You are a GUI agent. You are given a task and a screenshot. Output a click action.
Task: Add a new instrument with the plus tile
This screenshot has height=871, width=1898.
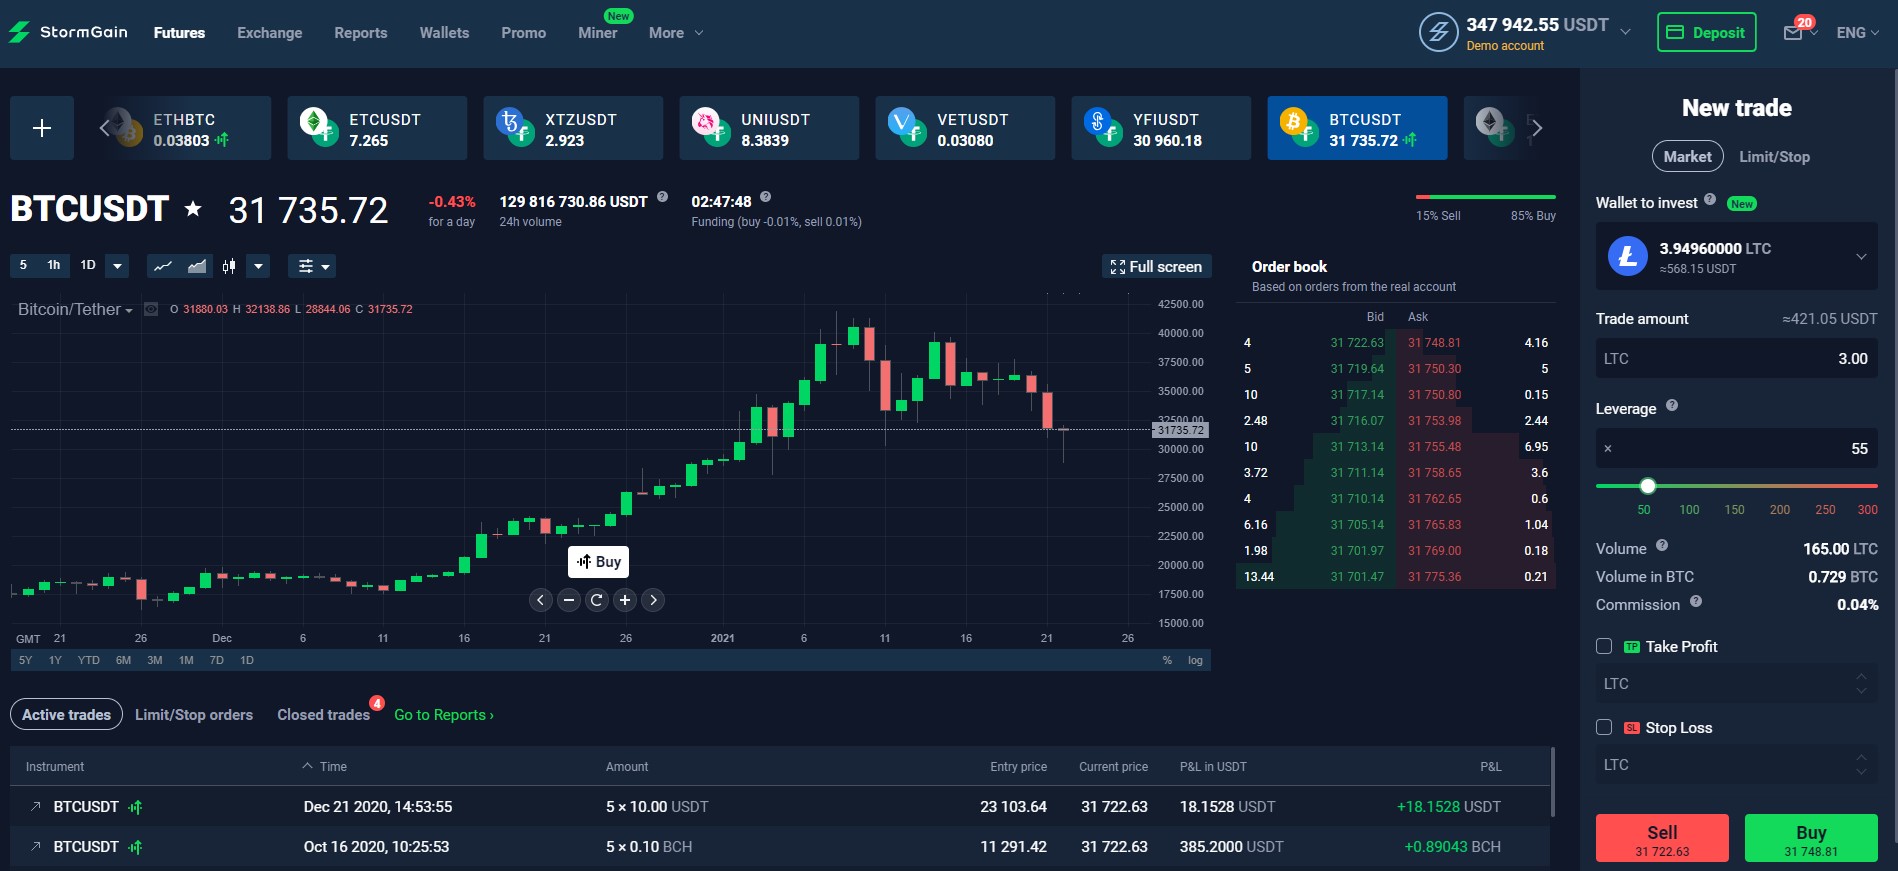tap(42, 128)
